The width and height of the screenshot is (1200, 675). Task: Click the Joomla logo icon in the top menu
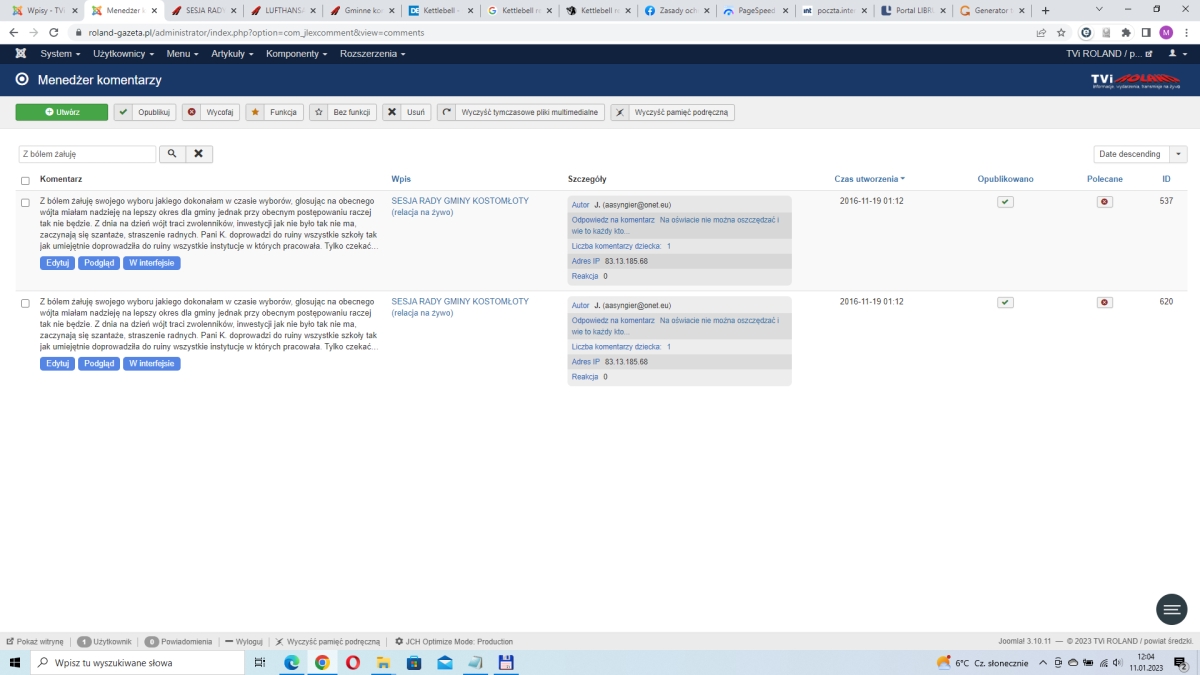point(20,53)
